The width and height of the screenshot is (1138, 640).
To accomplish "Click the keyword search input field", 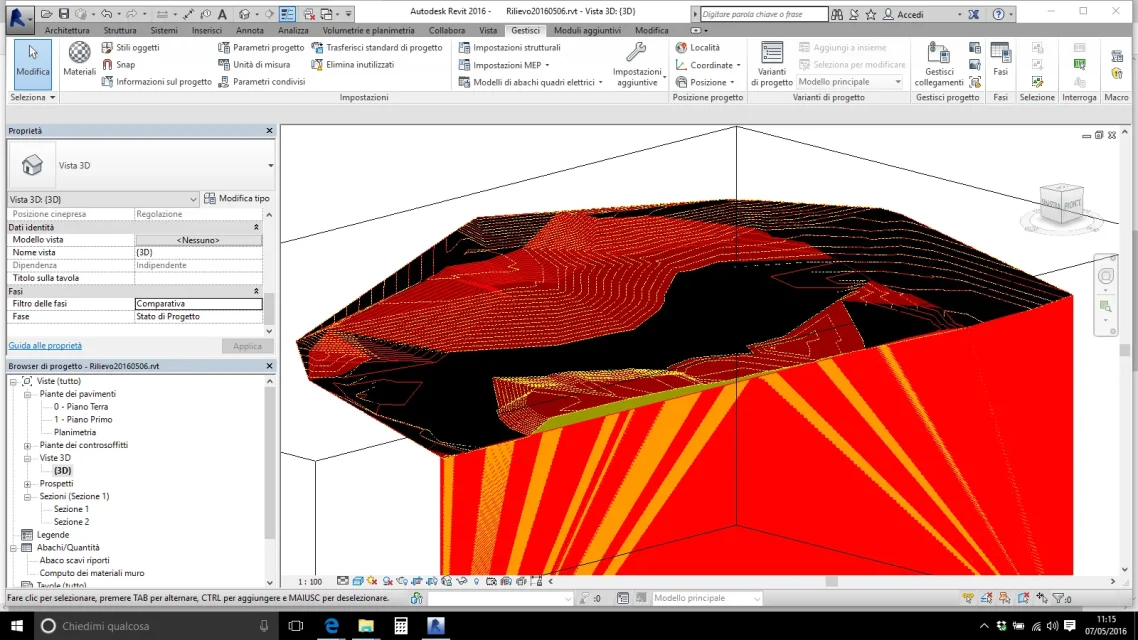I will tap(764, 14).
